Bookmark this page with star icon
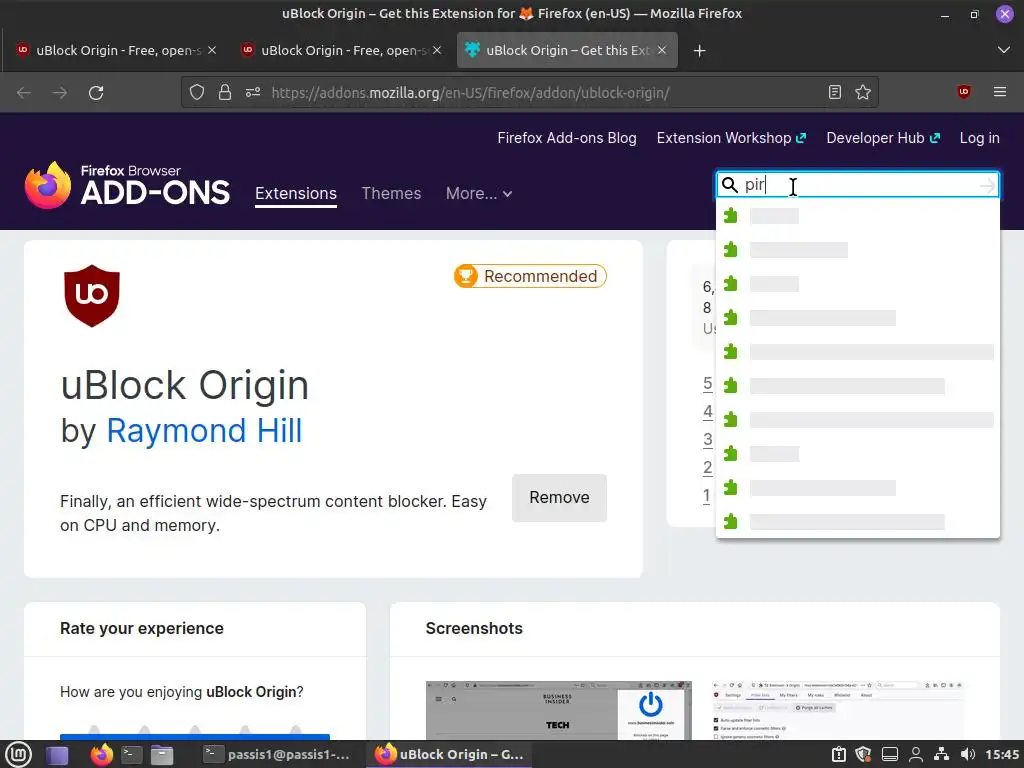 tap(863, 93)
